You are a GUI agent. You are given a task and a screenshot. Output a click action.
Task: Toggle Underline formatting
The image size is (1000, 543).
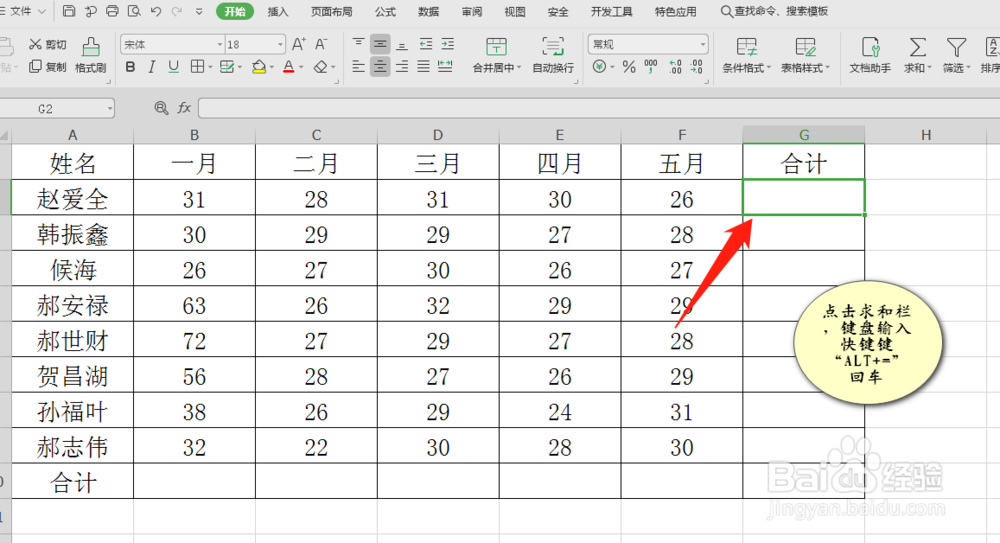pyautogui.click(x=173, y=66)
